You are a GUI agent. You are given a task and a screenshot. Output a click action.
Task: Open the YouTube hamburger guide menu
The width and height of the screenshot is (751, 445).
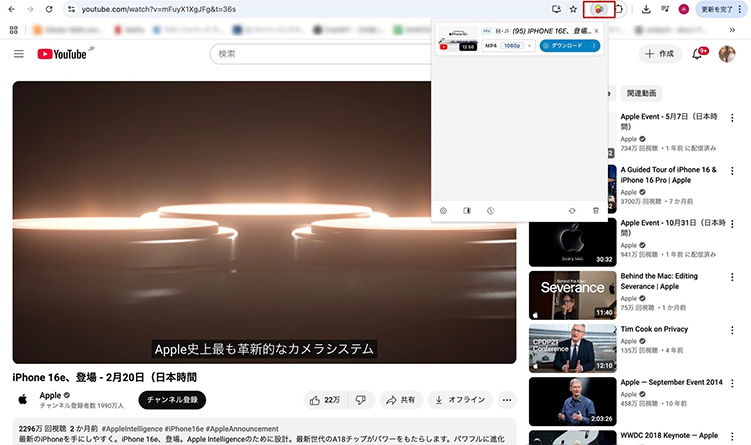click(x=19, y=54)
